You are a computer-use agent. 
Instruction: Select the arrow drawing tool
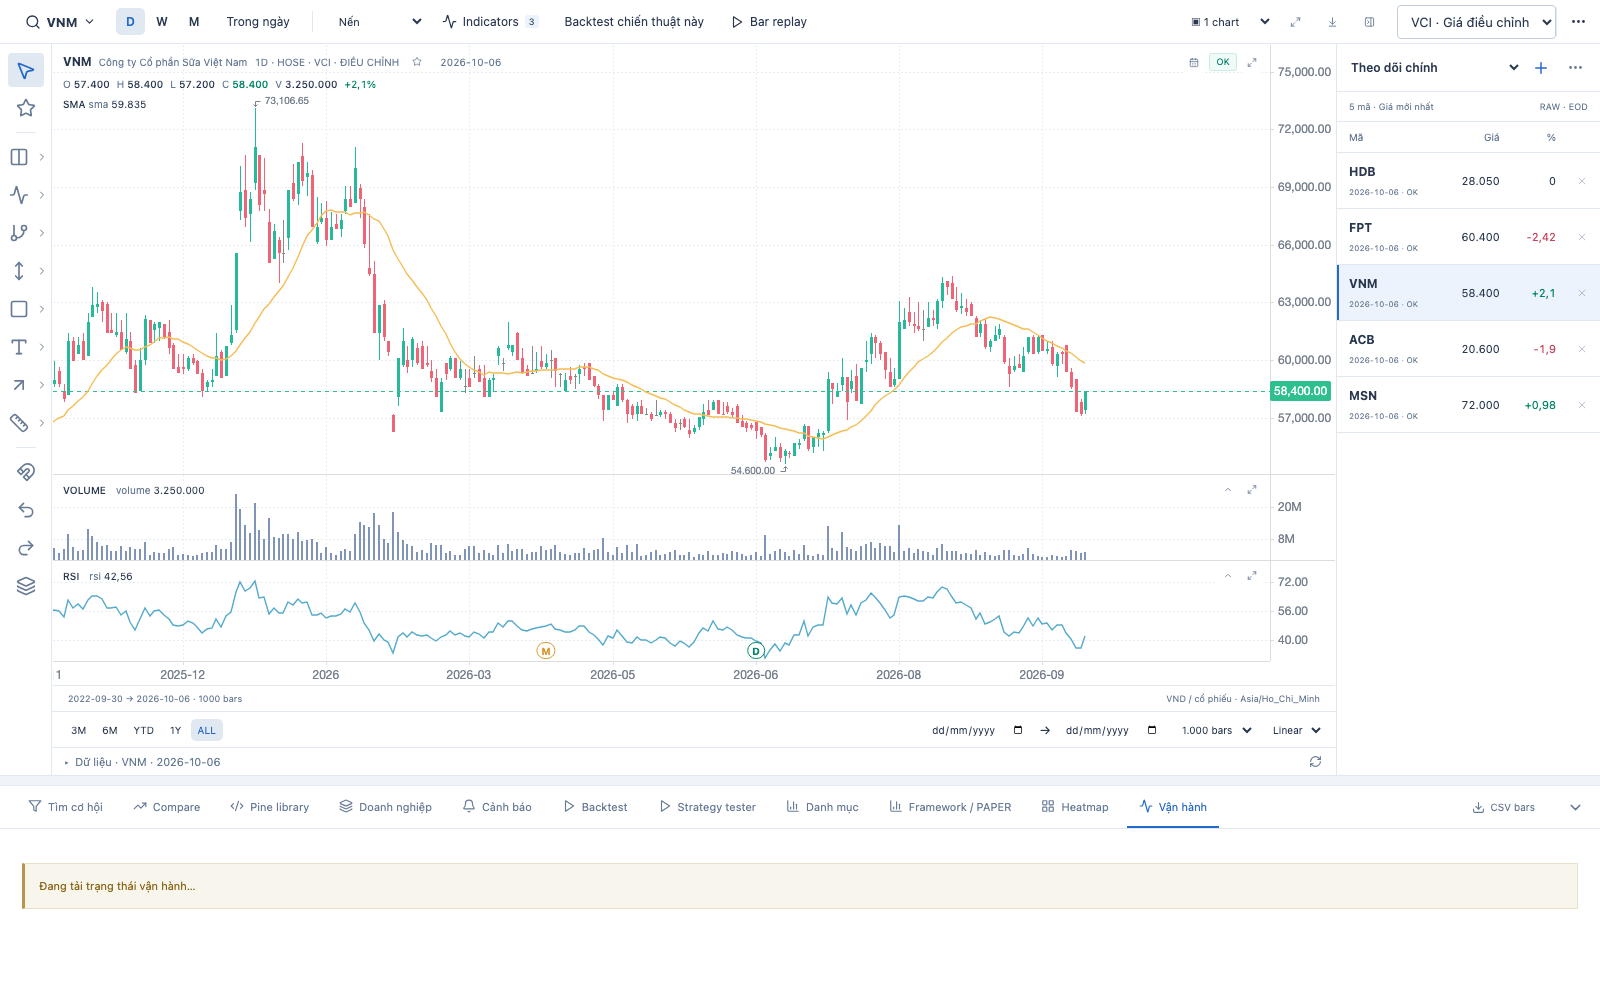[x=19, y=385]
